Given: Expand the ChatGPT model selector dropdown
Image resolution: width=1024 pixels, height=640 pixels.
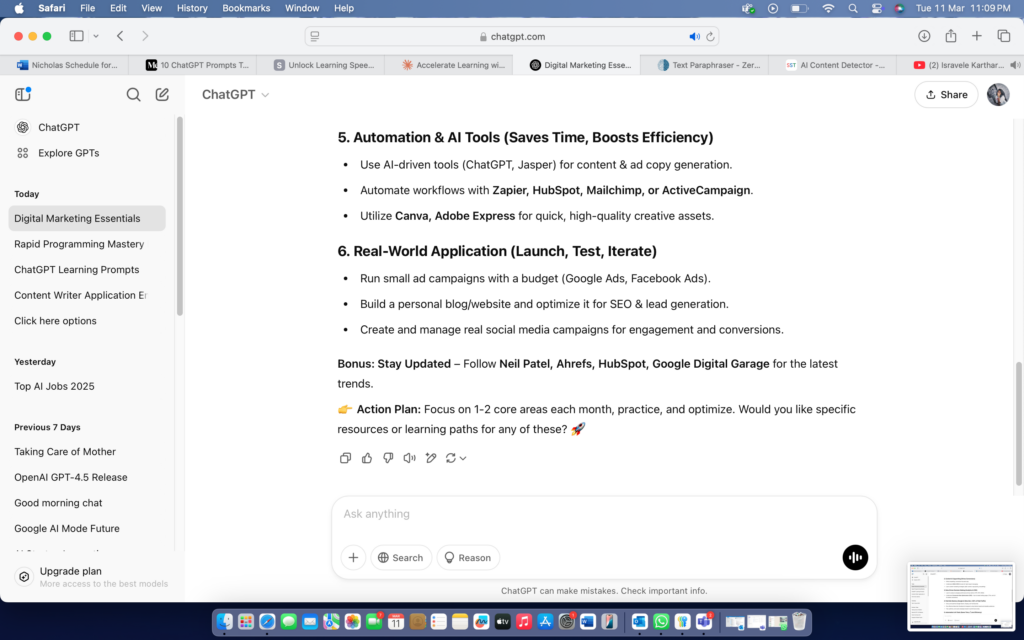Looking at the screenshot, I should pos(236,95).
